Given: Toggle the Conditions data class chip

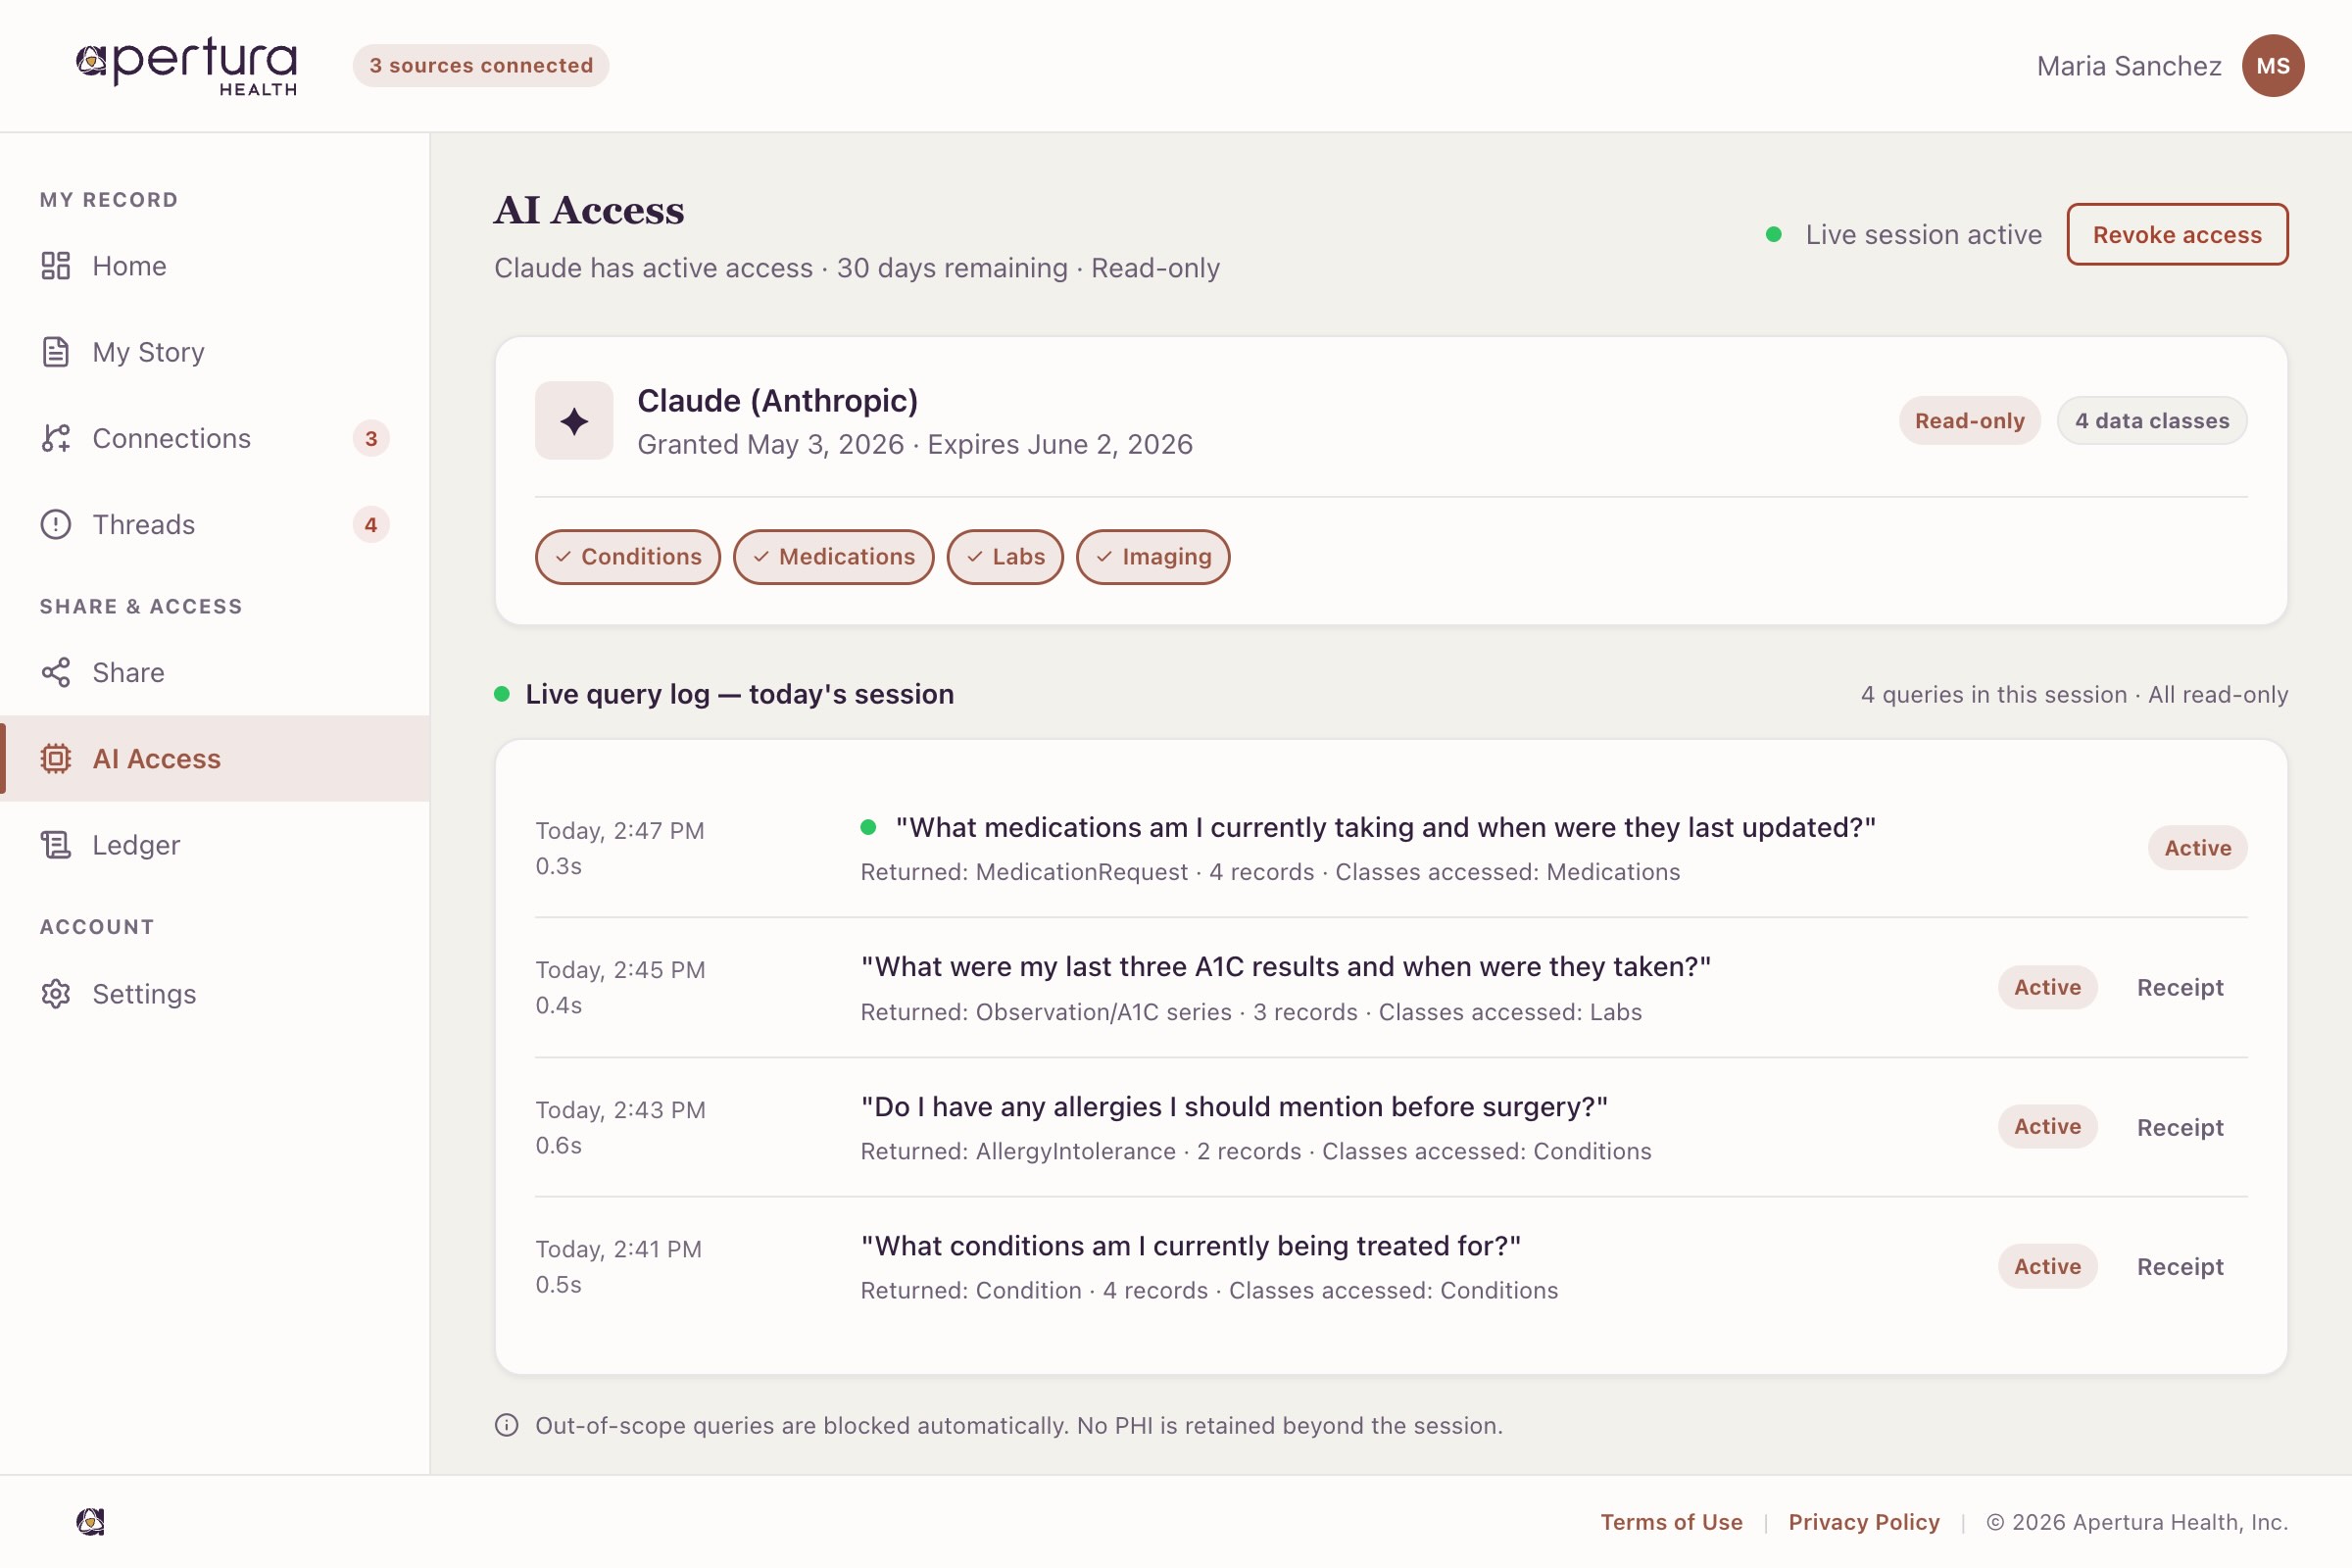Looking at the screenshot, I should [x=627, y=557].
